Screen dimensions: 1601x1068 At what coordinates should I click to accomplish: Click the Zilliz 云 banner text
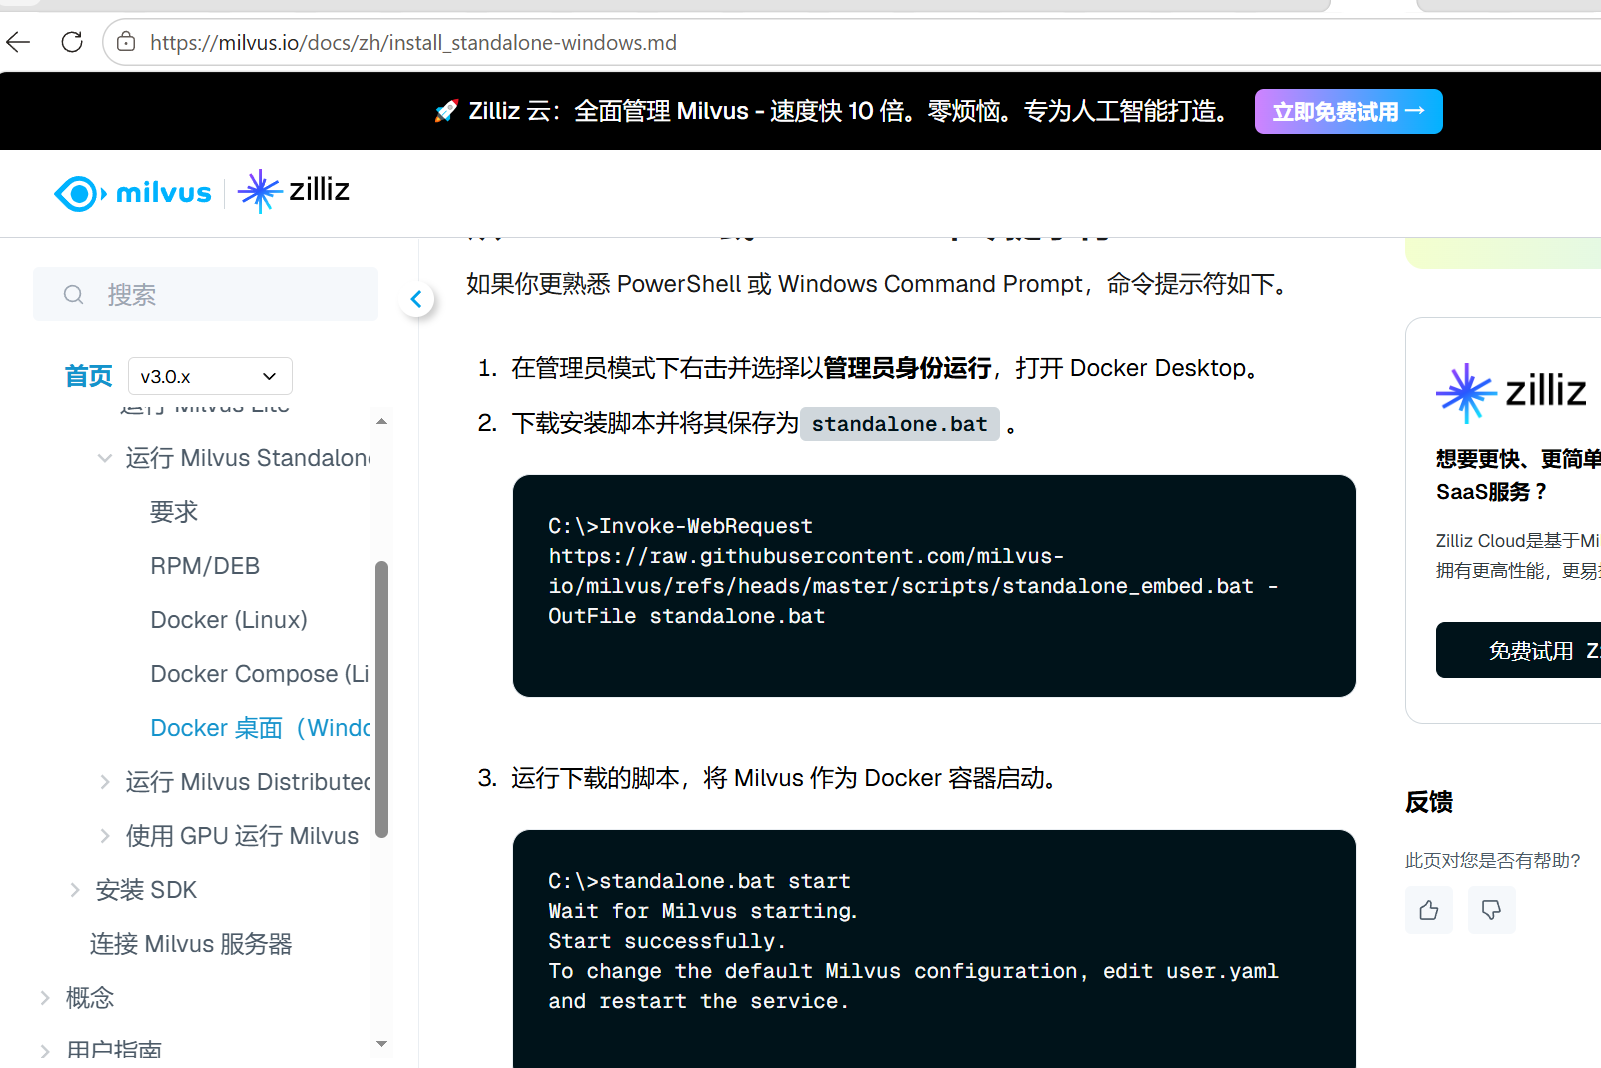(x=852, y=111)
